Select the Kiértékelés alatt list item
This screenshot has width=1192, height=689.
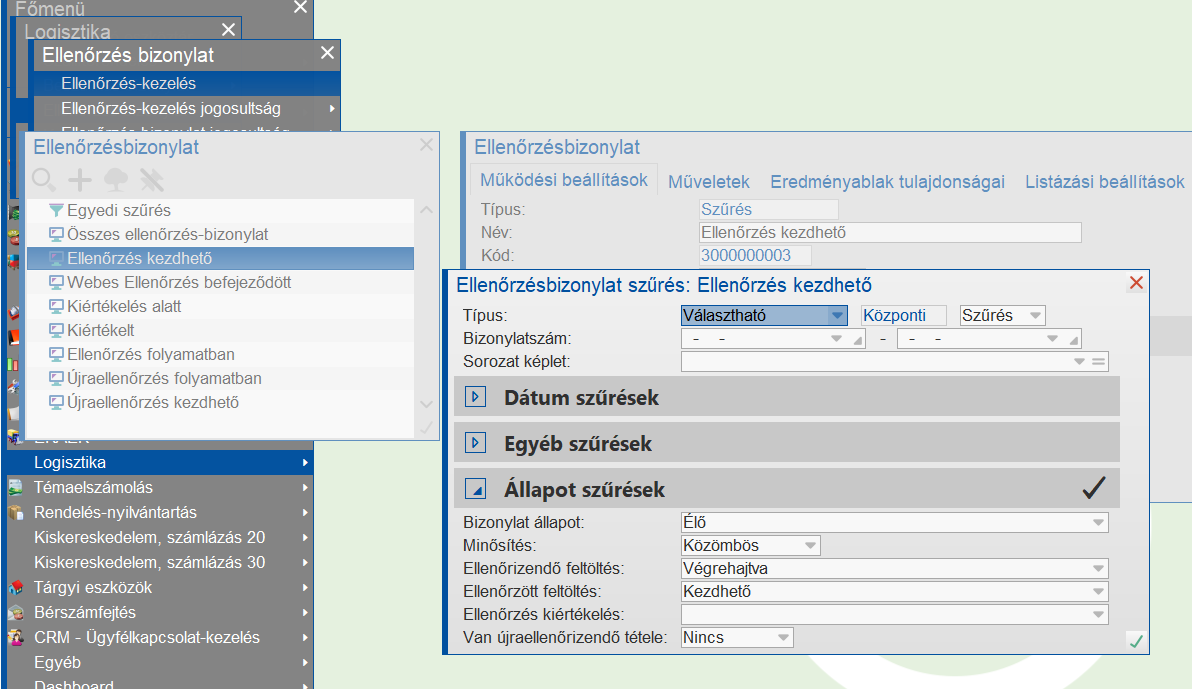tap(220, 306)
